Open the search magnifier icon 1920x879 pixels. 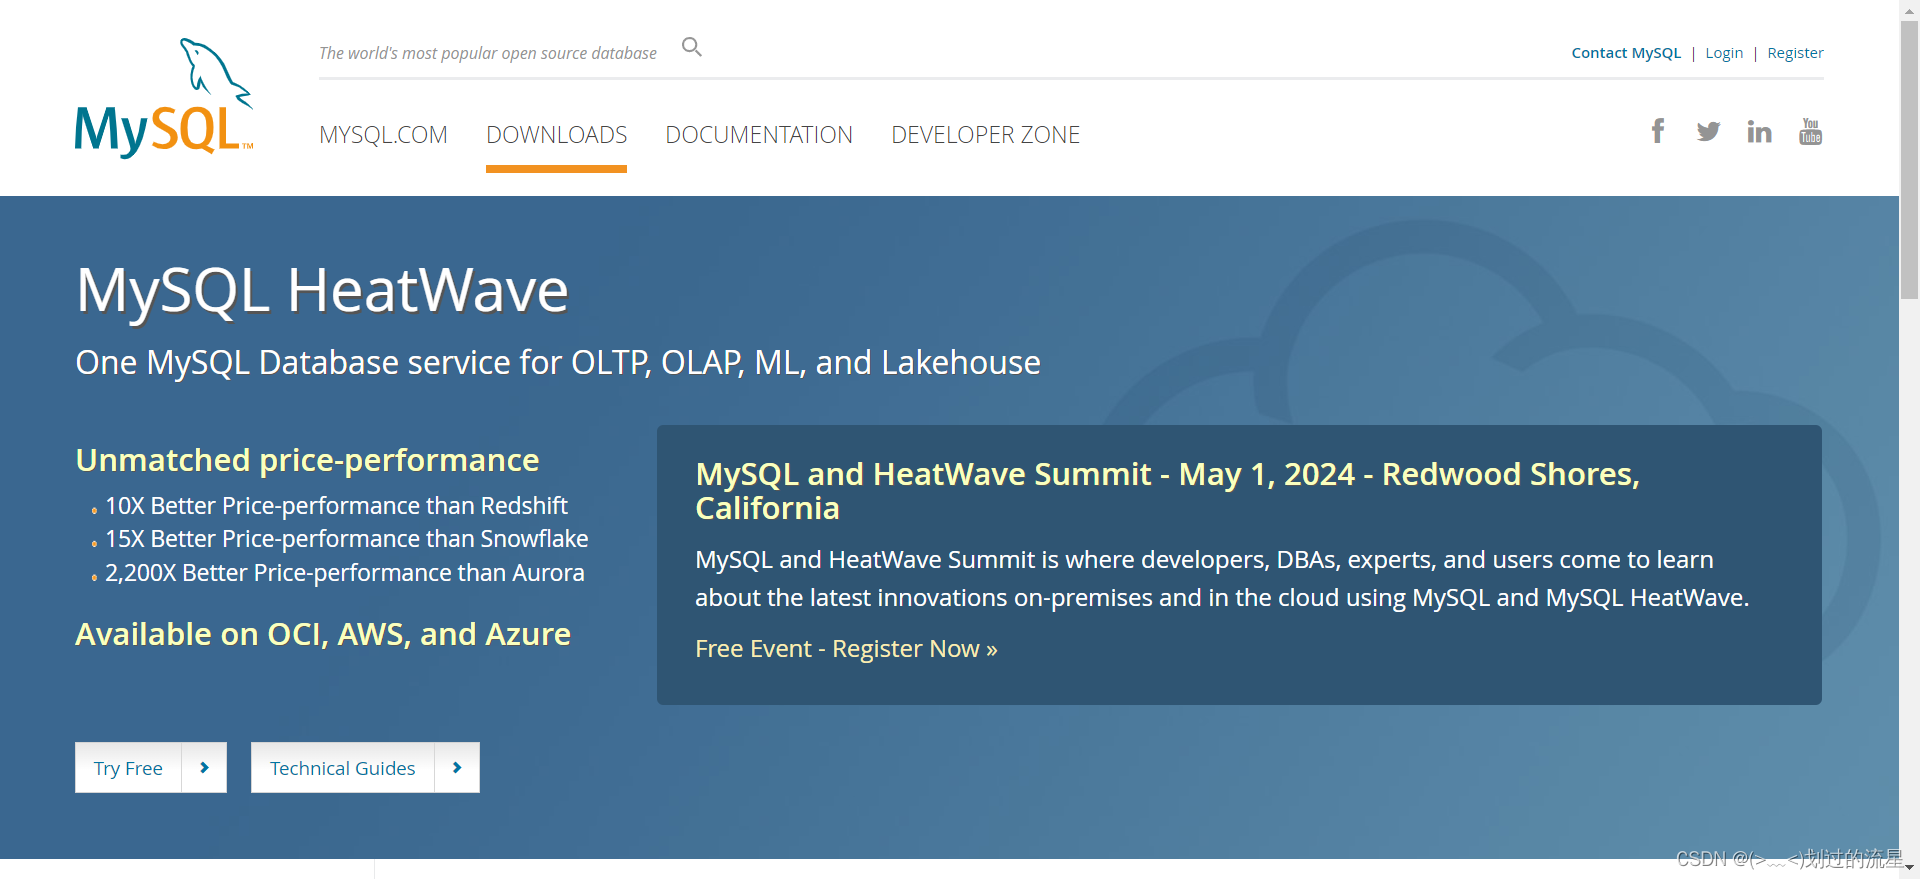pyautogui.click(x=692, y=47)
